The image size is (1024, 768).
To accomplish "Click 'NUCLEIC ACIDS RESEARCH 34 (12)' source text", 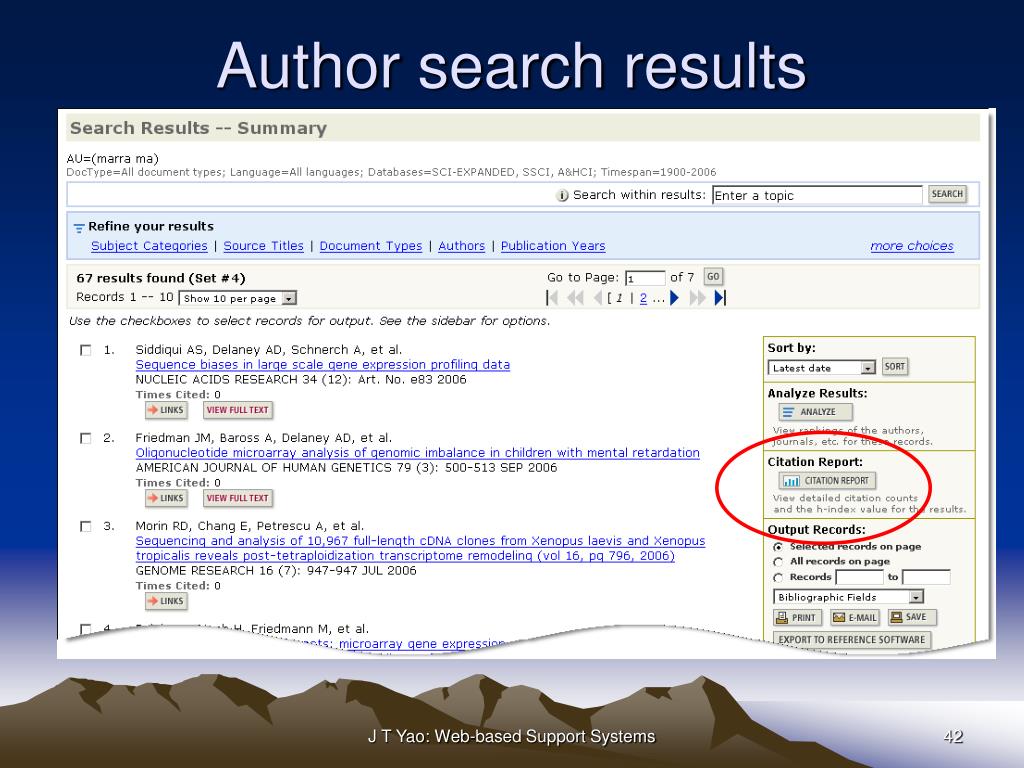I will click(243, 380).
